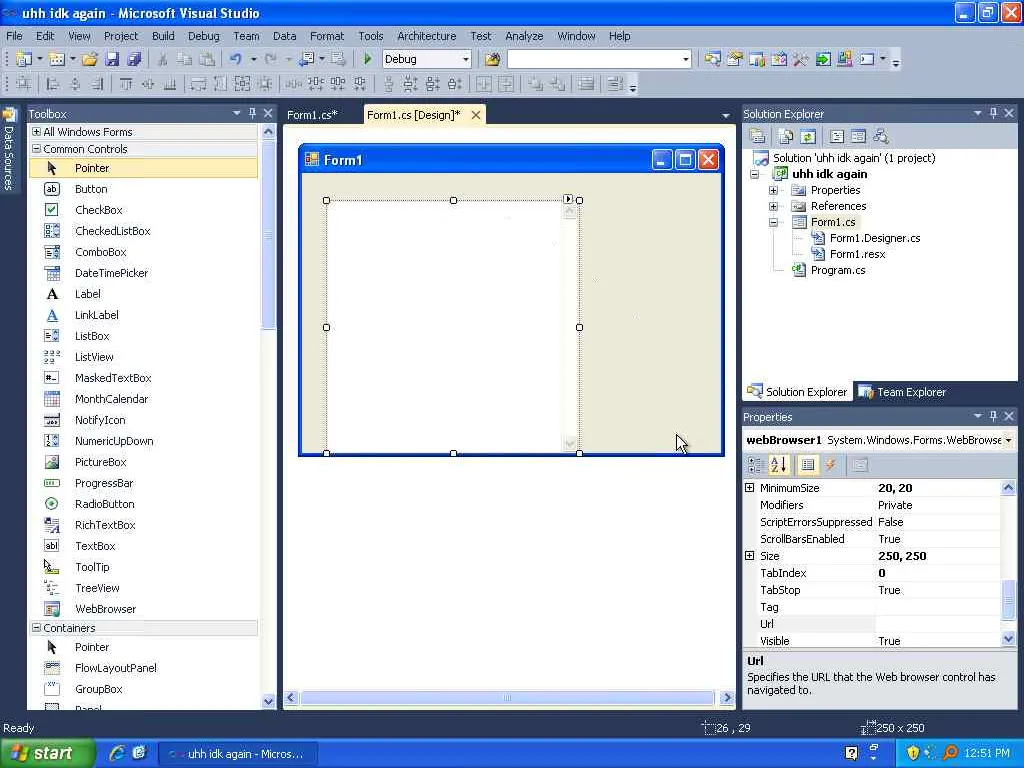Pick the TextBox control in Toolbox
The image size is (1024, 768).
tap(95, 546)
